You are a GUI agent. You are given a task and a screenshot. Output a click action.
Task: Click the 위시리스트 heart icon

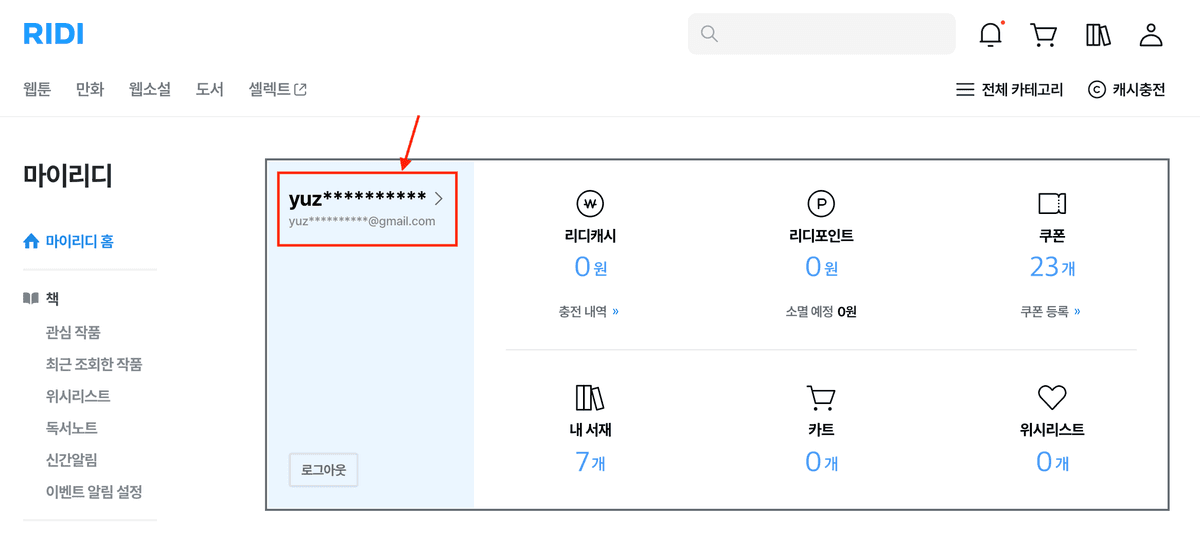click(x=1052, y=398)
